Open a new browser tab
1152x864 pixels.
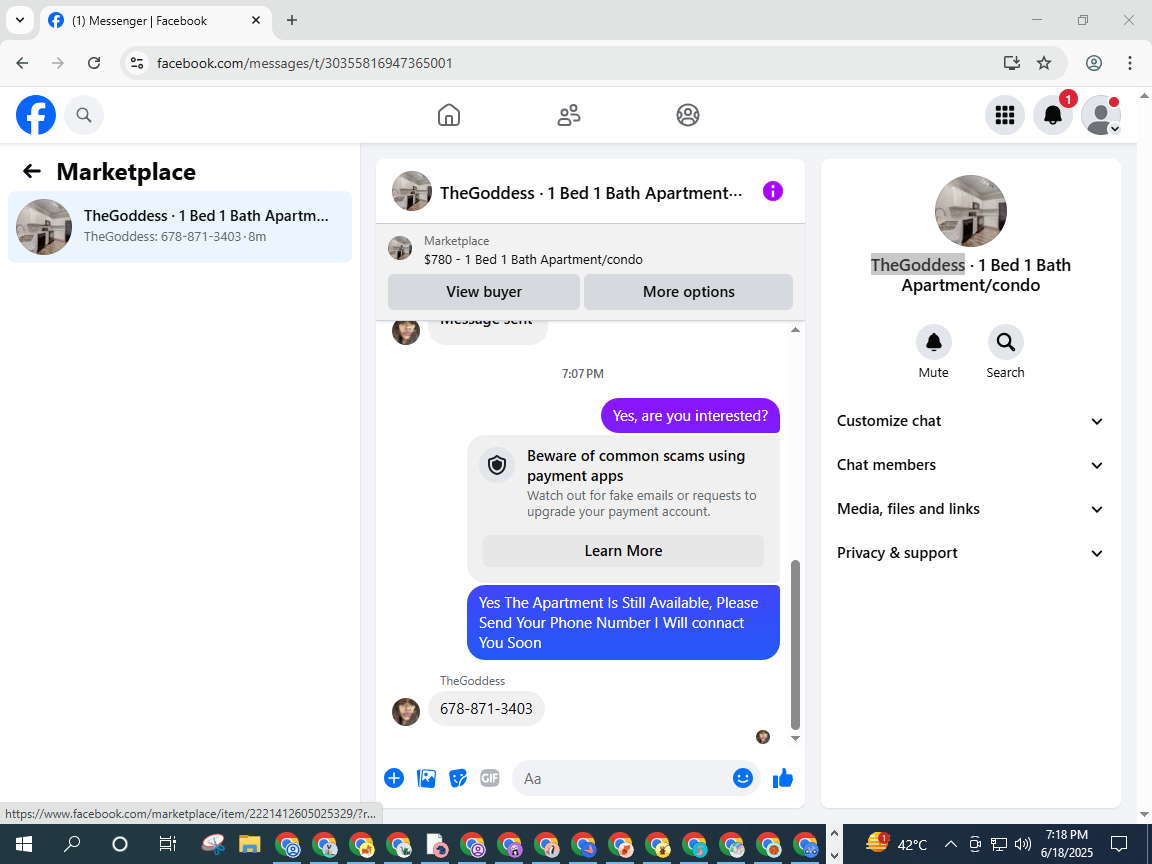(x=292, y=21)
